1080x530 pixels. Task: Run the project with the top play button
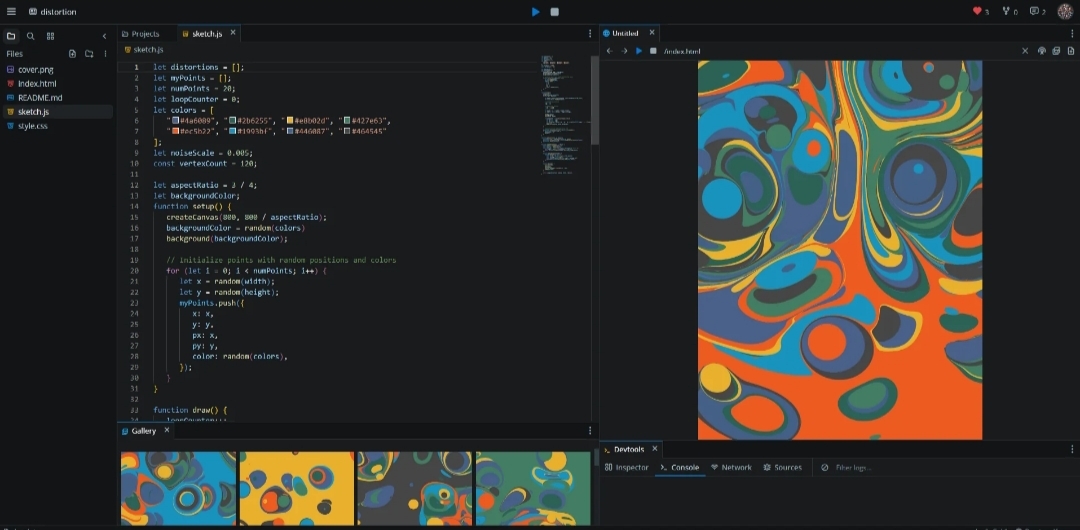tap(536, 12)
